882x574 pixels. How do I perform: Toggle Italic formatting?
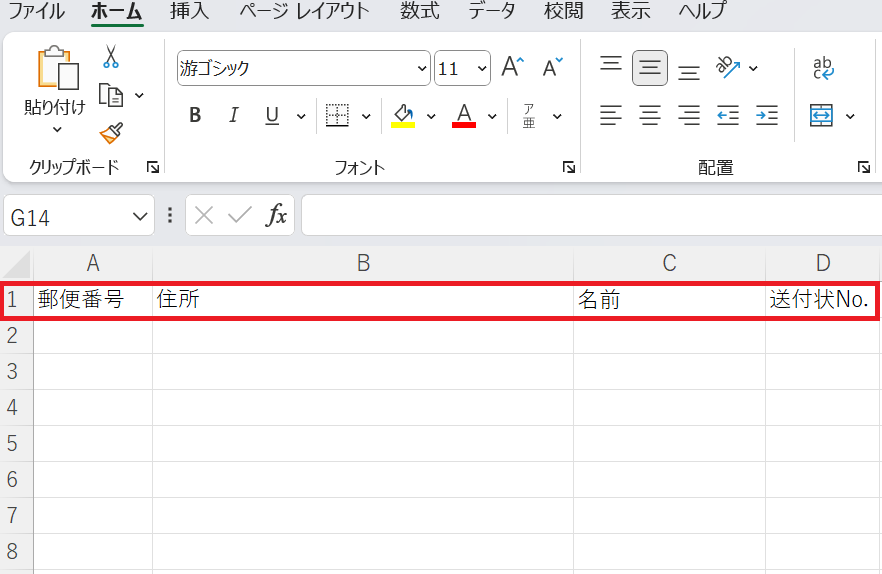pos(234,116)
